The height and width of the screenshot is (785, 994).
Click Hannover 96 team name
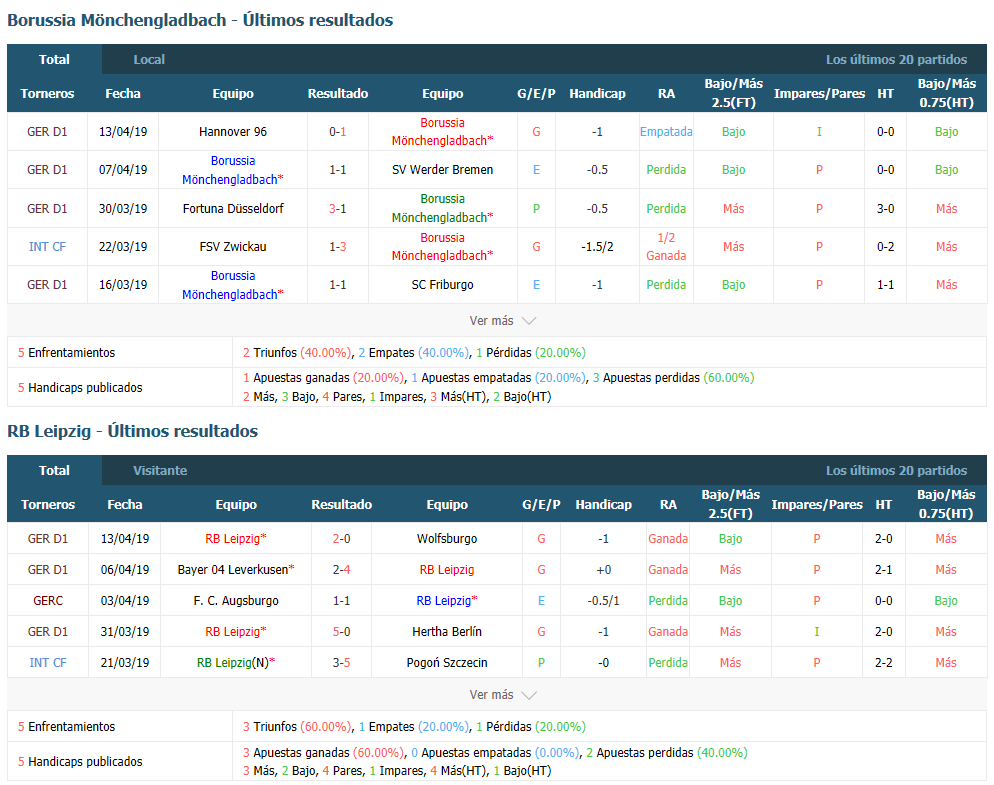(x=233, y=132)
